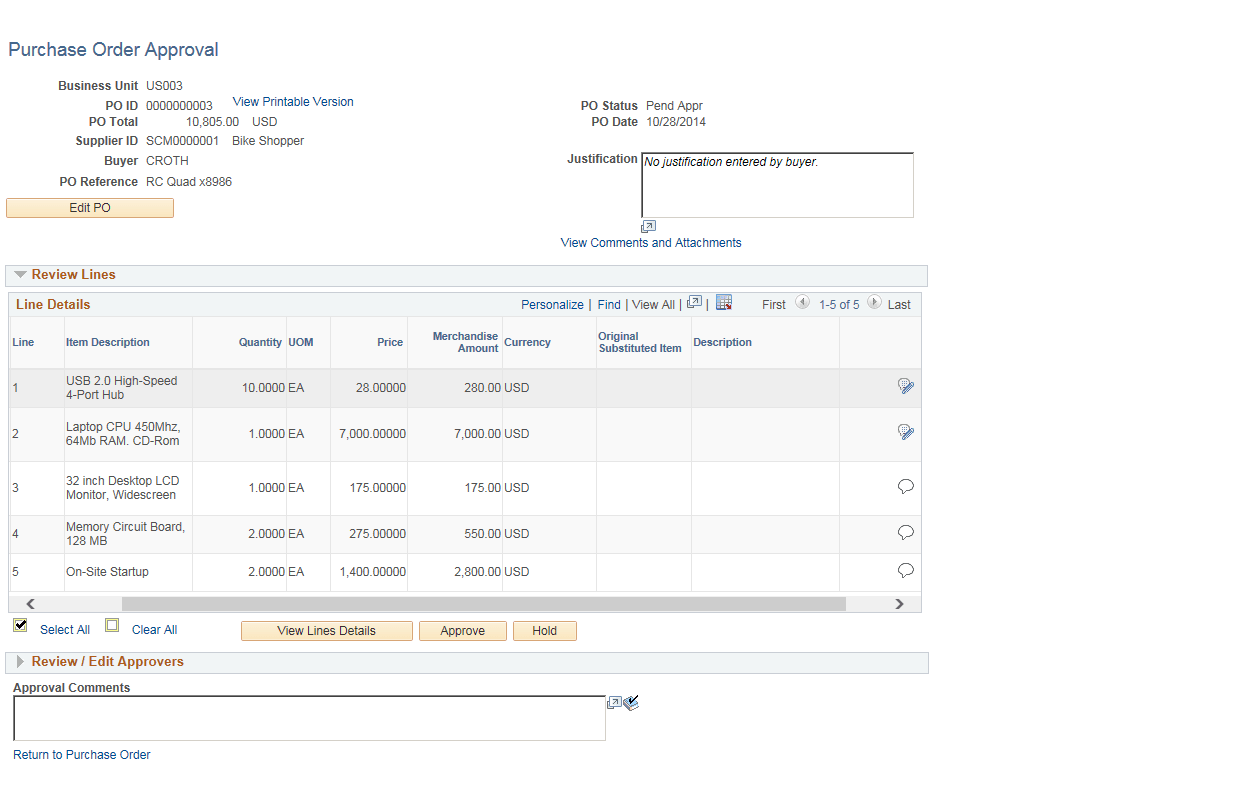
Task: Open the Personalize link
Action: coord(552,304)
